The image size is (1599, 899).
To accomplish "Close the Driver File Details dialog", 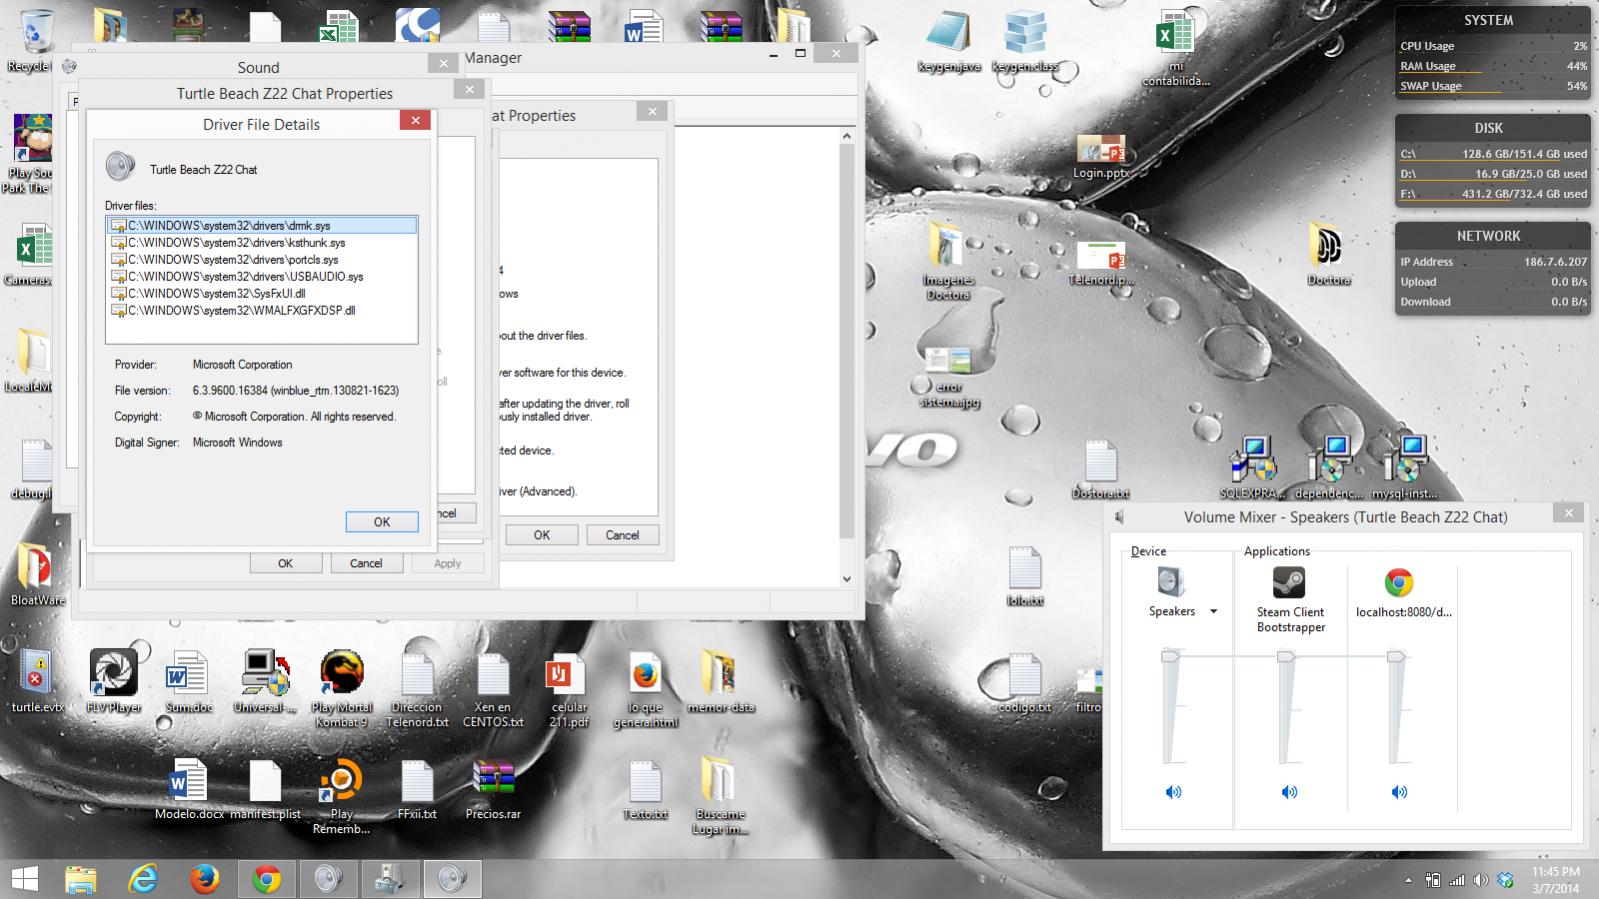I will coord(415,120).
